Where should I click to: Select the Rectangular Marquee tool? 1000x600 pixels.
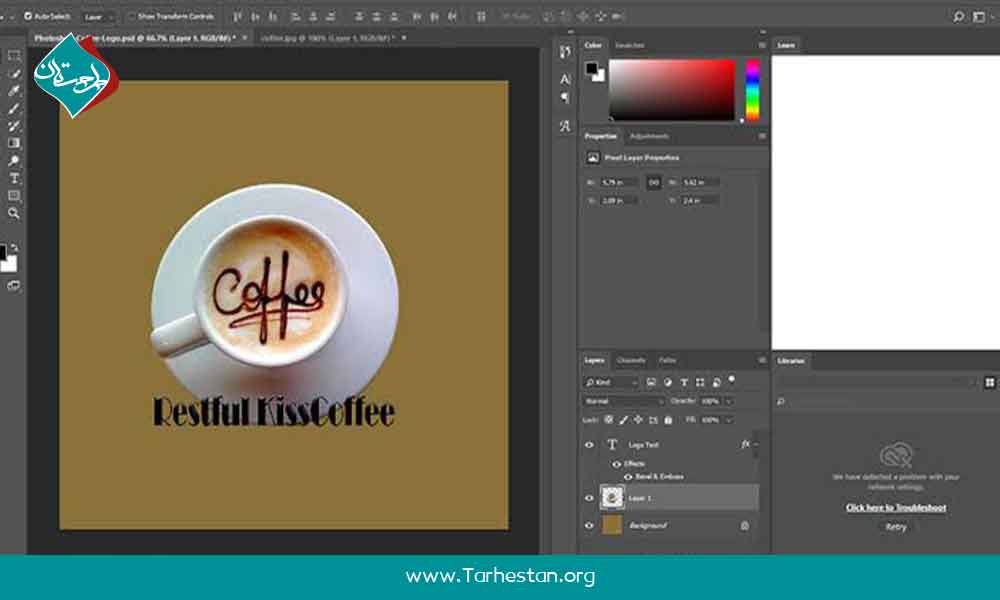coord(14,56)
